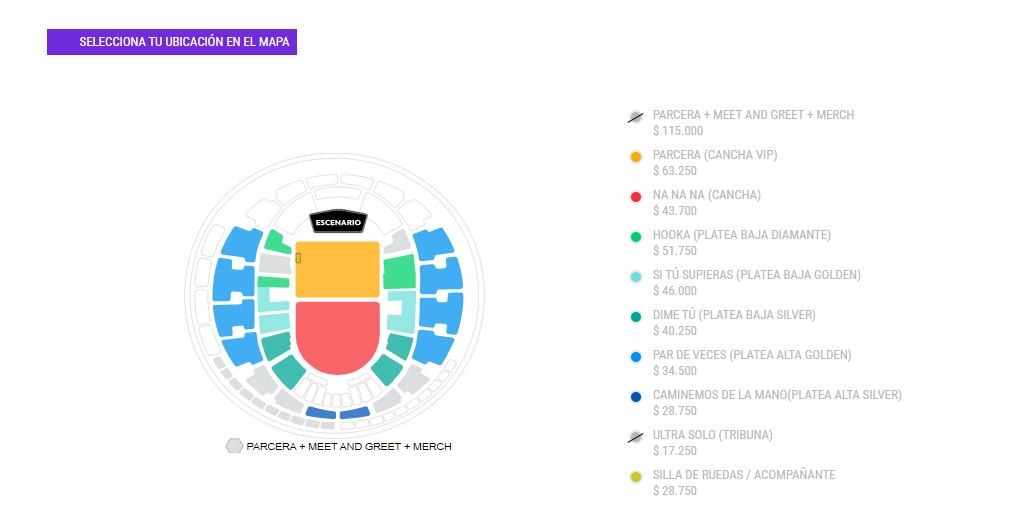Image resolution: width=1014 pixels, height=508 pixels.
Task: Click the Ultra Solo Tribuna slashed legend icon
Action: tap(635, 437)
